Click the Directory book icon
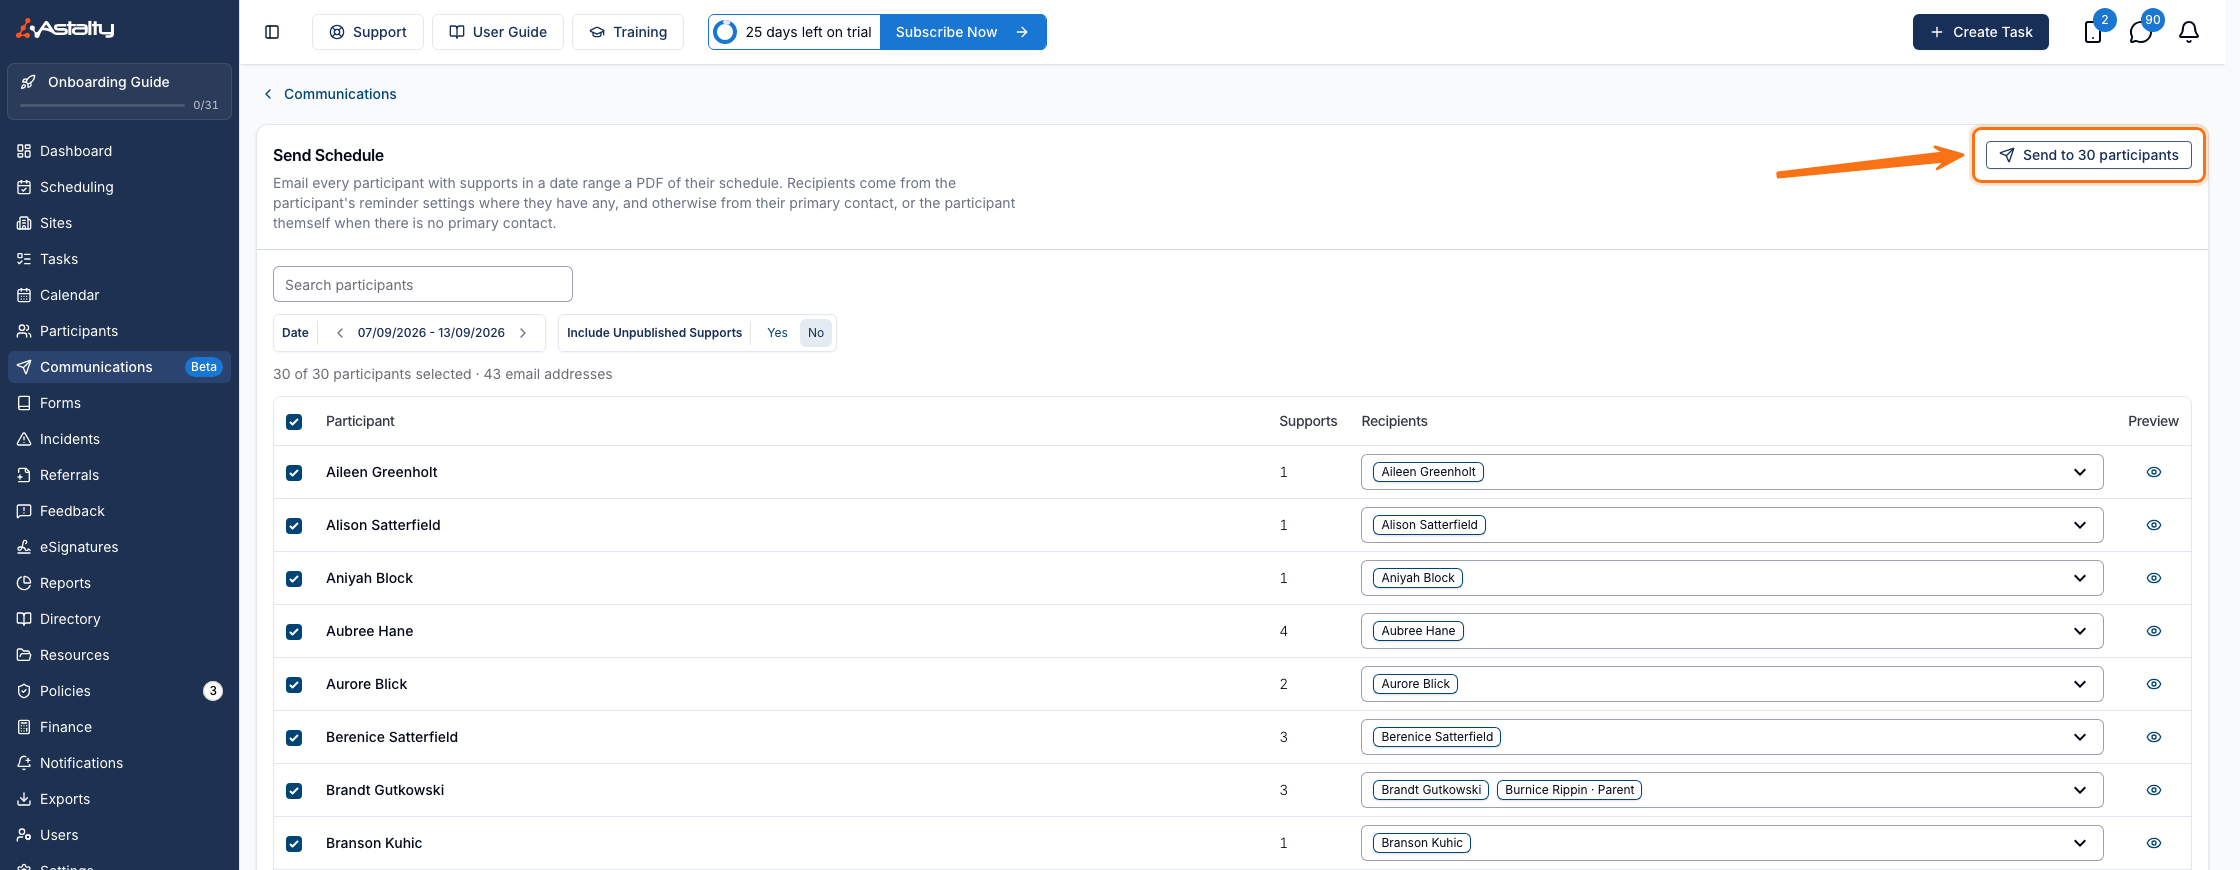 point(24,619)
